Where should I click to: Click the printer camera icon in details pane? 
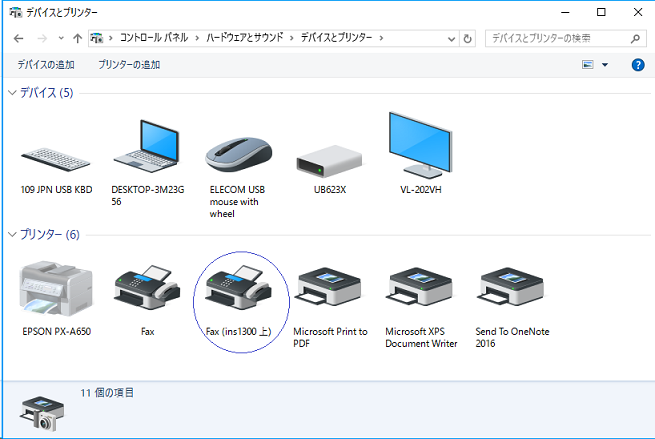[x=42, y=414]
